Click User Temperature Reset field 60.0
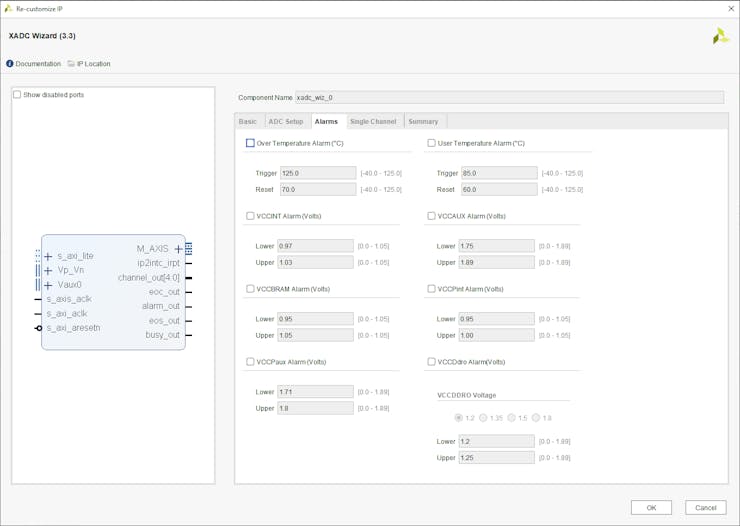Viewport: 740px width, 526px height. [x=499, y=189]
